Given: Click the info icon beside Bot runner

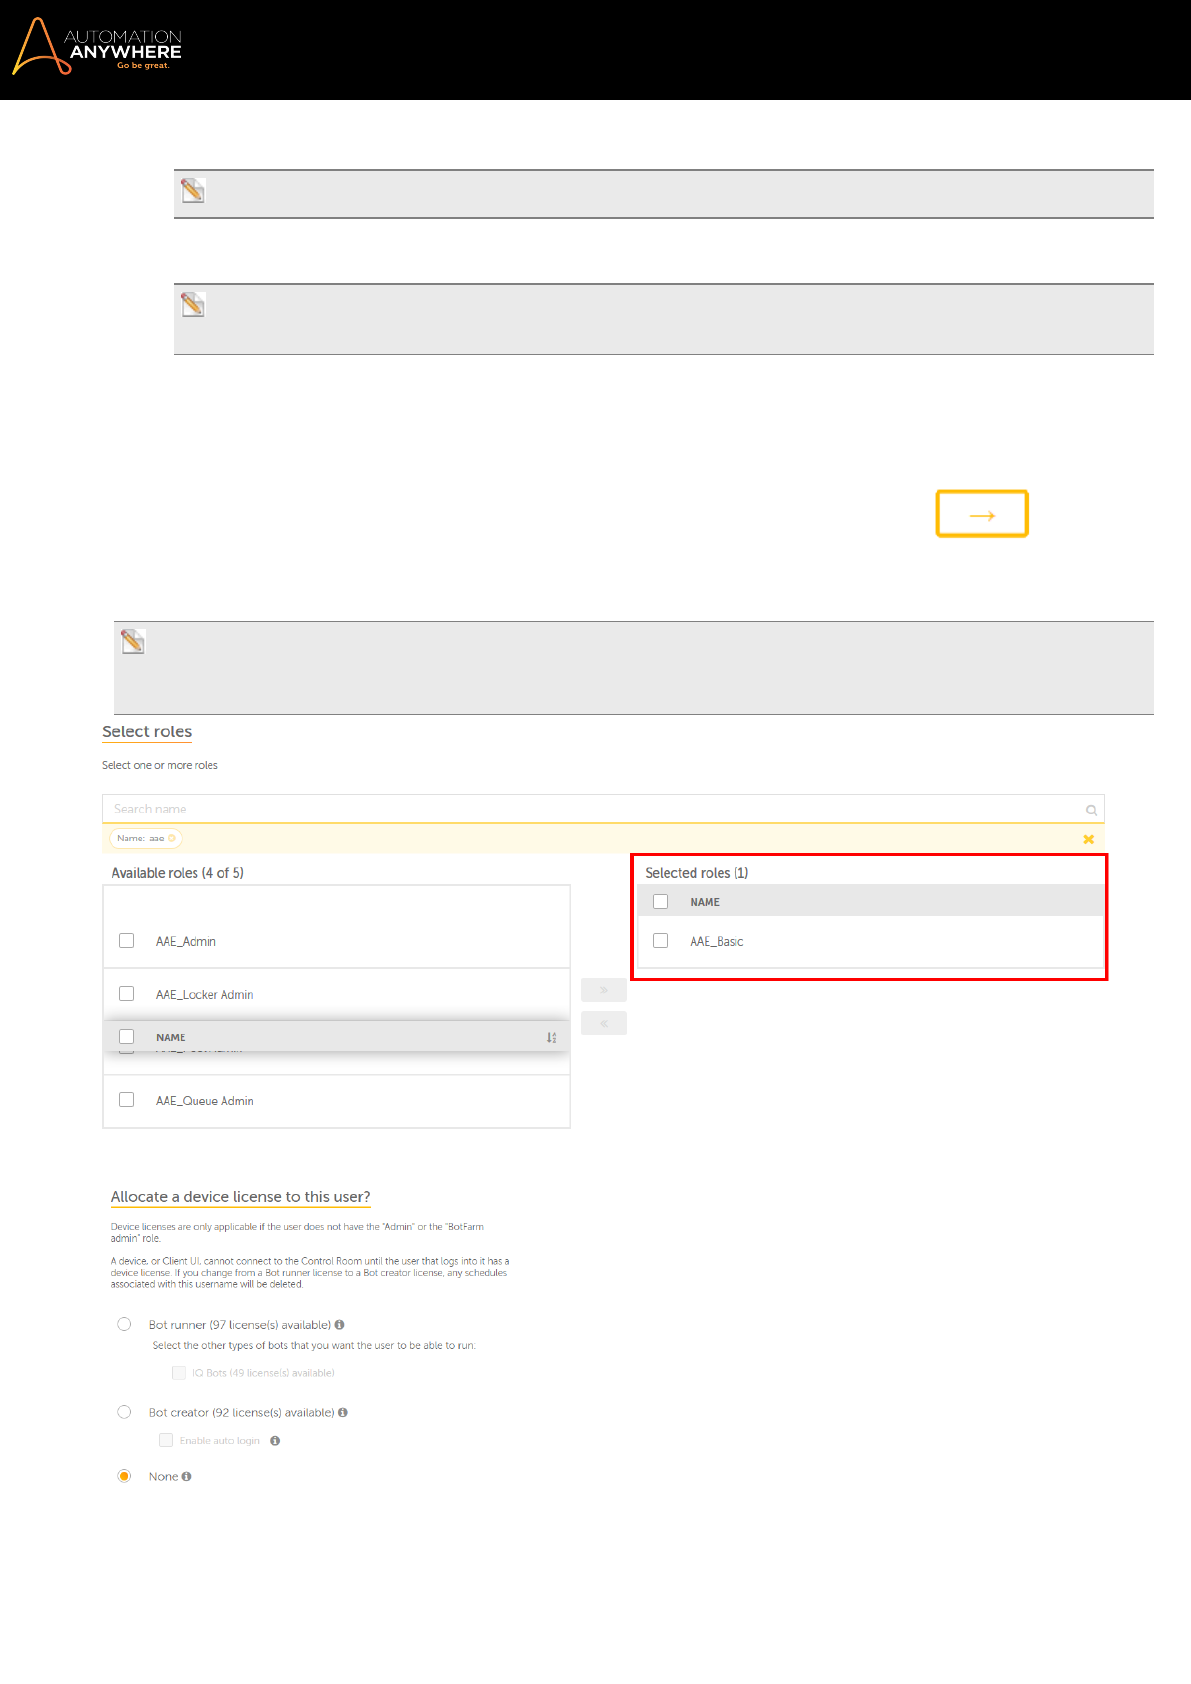Looking at the screenshot, I should tap(340, 1325).
